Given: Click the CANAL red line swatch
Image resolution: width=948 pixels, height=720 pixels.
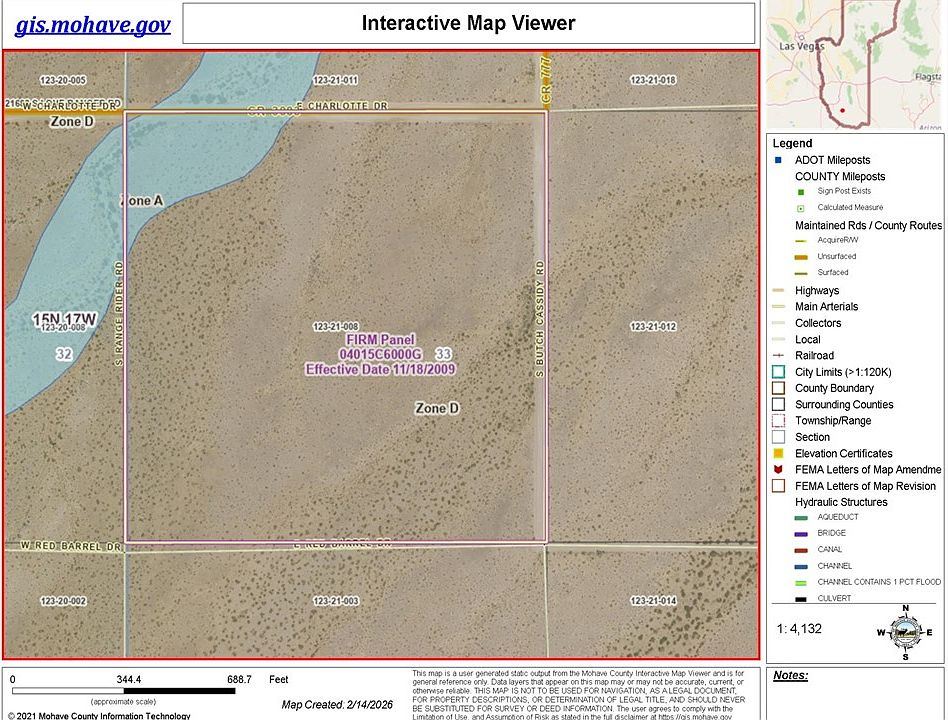Looking at the screenshot, I should (800, 550).
